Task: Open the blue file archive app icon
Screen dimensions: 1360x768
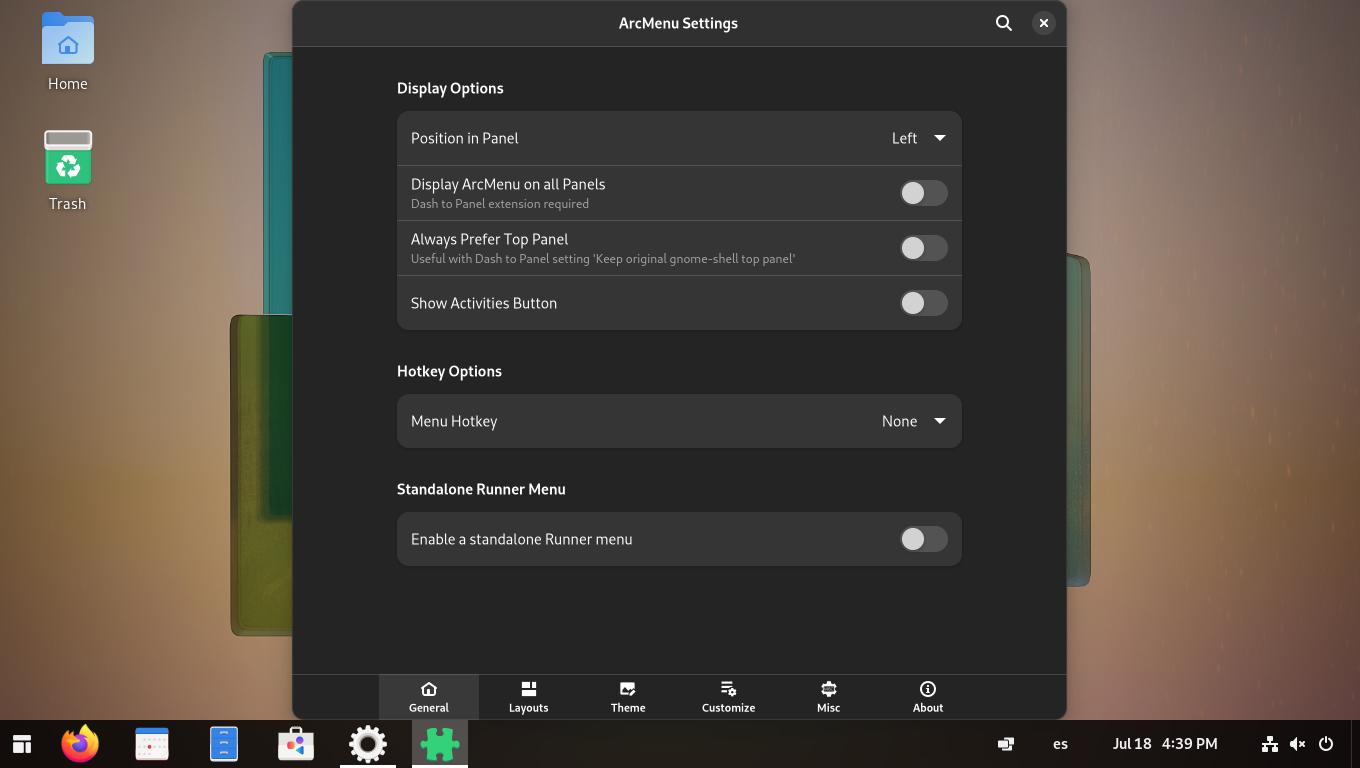Action: coord(224,744)
